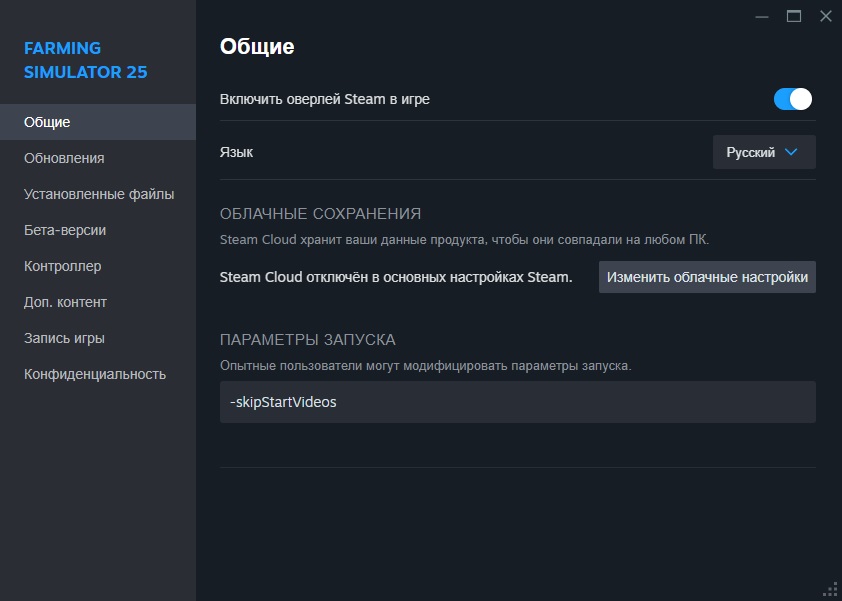Open the Русский language dropdown
The width and height of the screenshot is (842, 601).
[x=764, y=152]
